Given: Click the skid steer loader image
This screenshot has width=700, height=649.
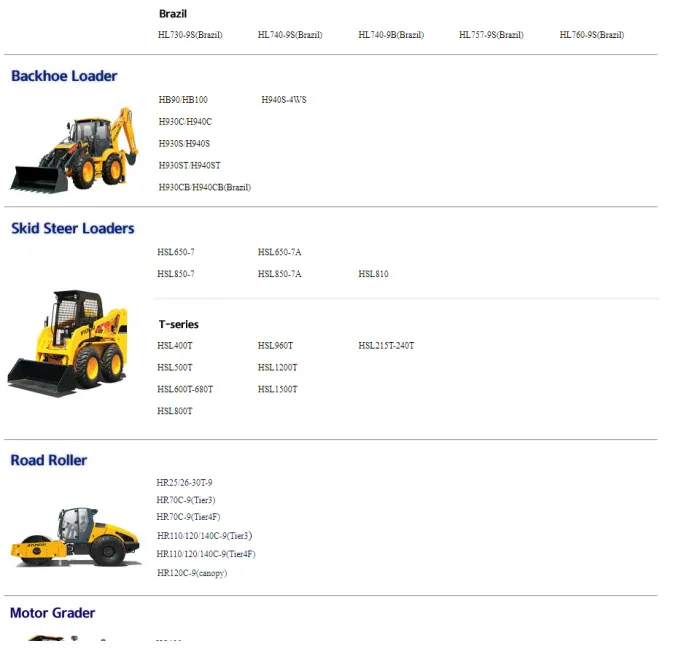Looking at the screenshot, I should click(67, 343).
